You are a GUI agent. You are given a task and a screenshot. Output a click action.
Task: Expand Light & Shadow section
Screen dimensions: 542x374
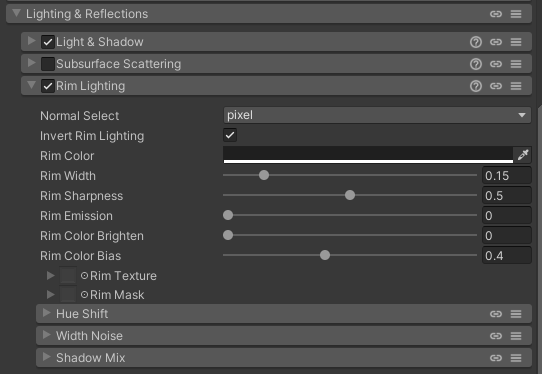(x=31, y=41)
